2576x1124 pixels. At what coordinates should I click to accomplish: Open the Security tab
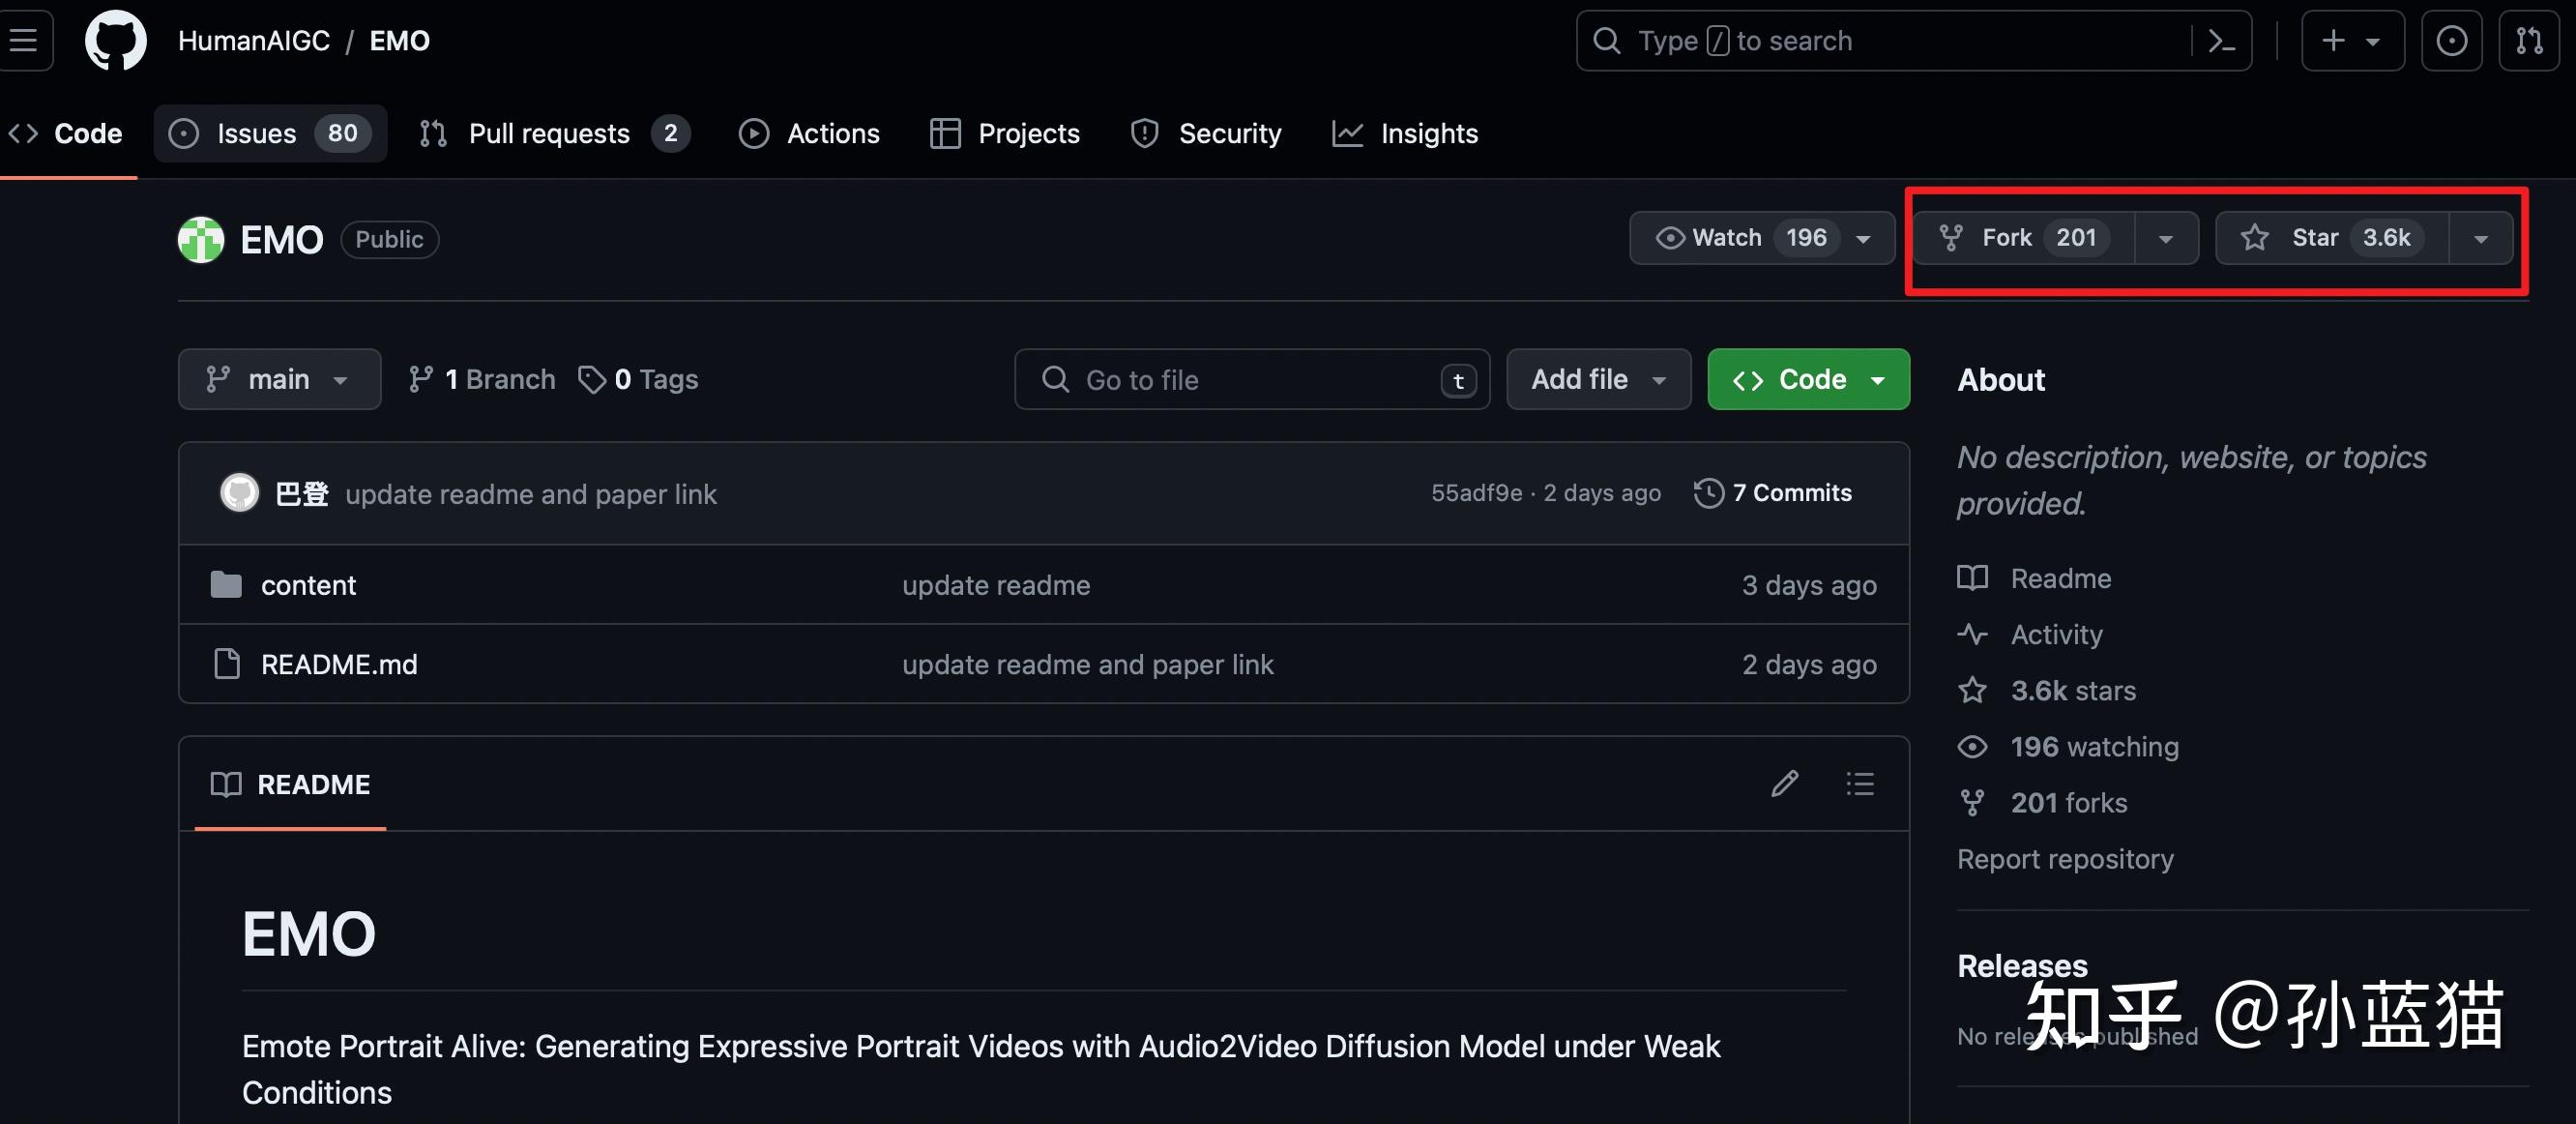point(1206,134)
